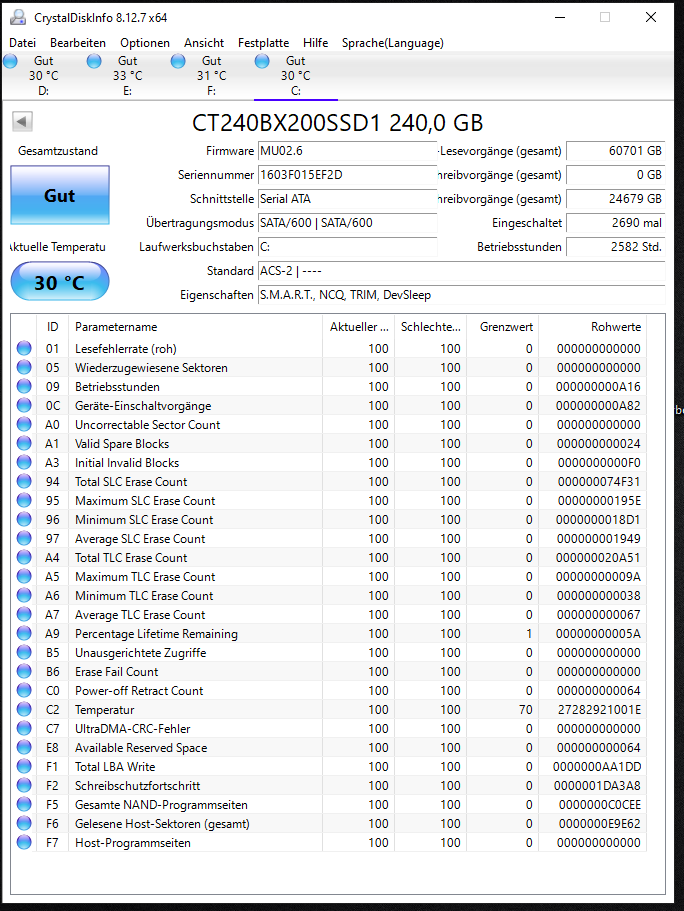Click status orb for Power-off Retract Count
The width and height of the screenshot is (684, 911).
tap(24, 690)
